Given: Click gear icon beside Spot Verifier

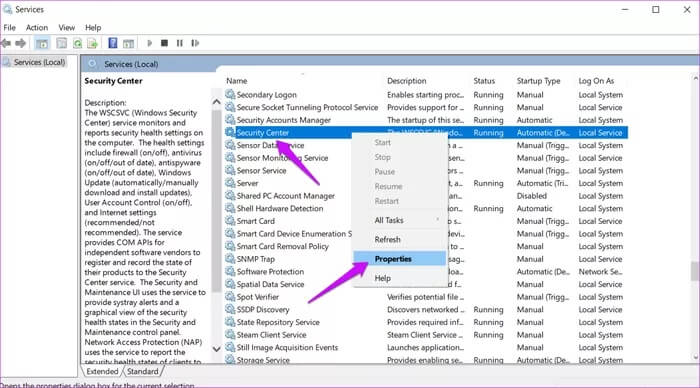Looking at the screenshot, I should click(230, 296).
